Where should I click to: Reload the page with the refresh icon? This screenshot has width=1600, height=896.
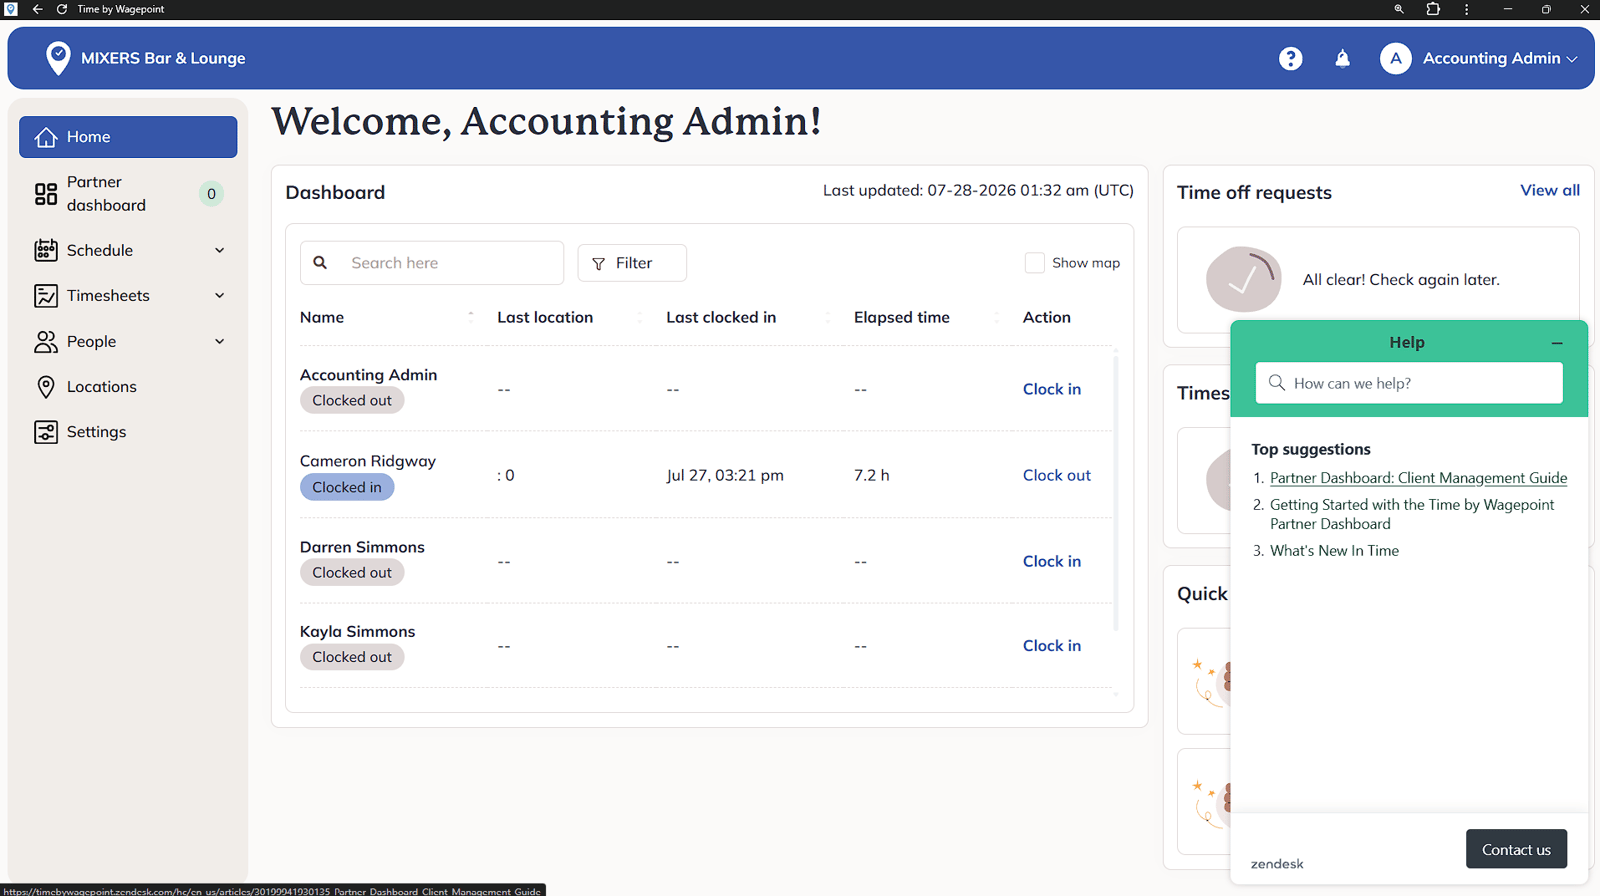(x=62, y=9)
